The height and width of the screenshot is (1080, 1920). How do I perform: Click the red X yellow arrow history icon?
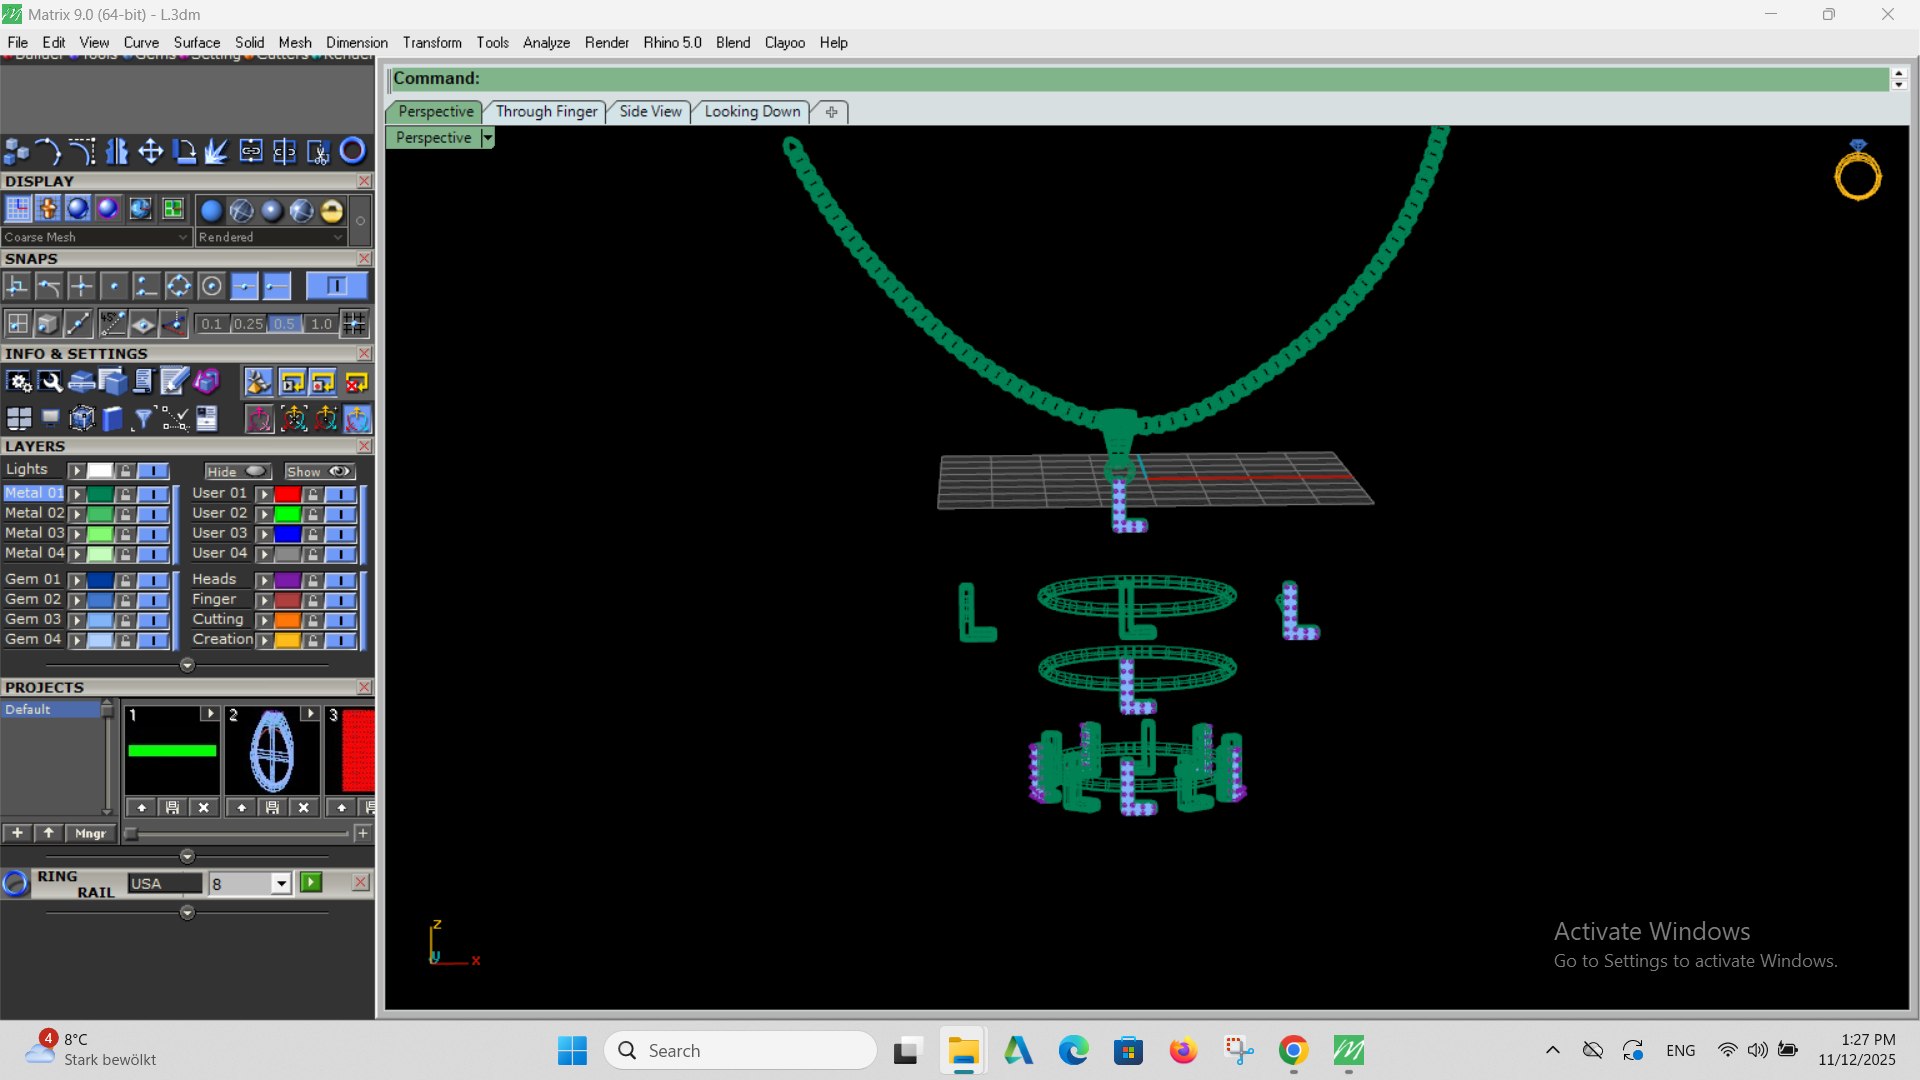[357, 382]
